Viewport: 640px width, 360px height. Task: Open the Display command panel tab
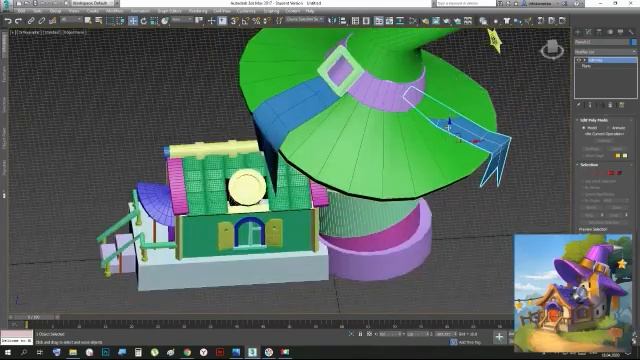coord(620,32)
